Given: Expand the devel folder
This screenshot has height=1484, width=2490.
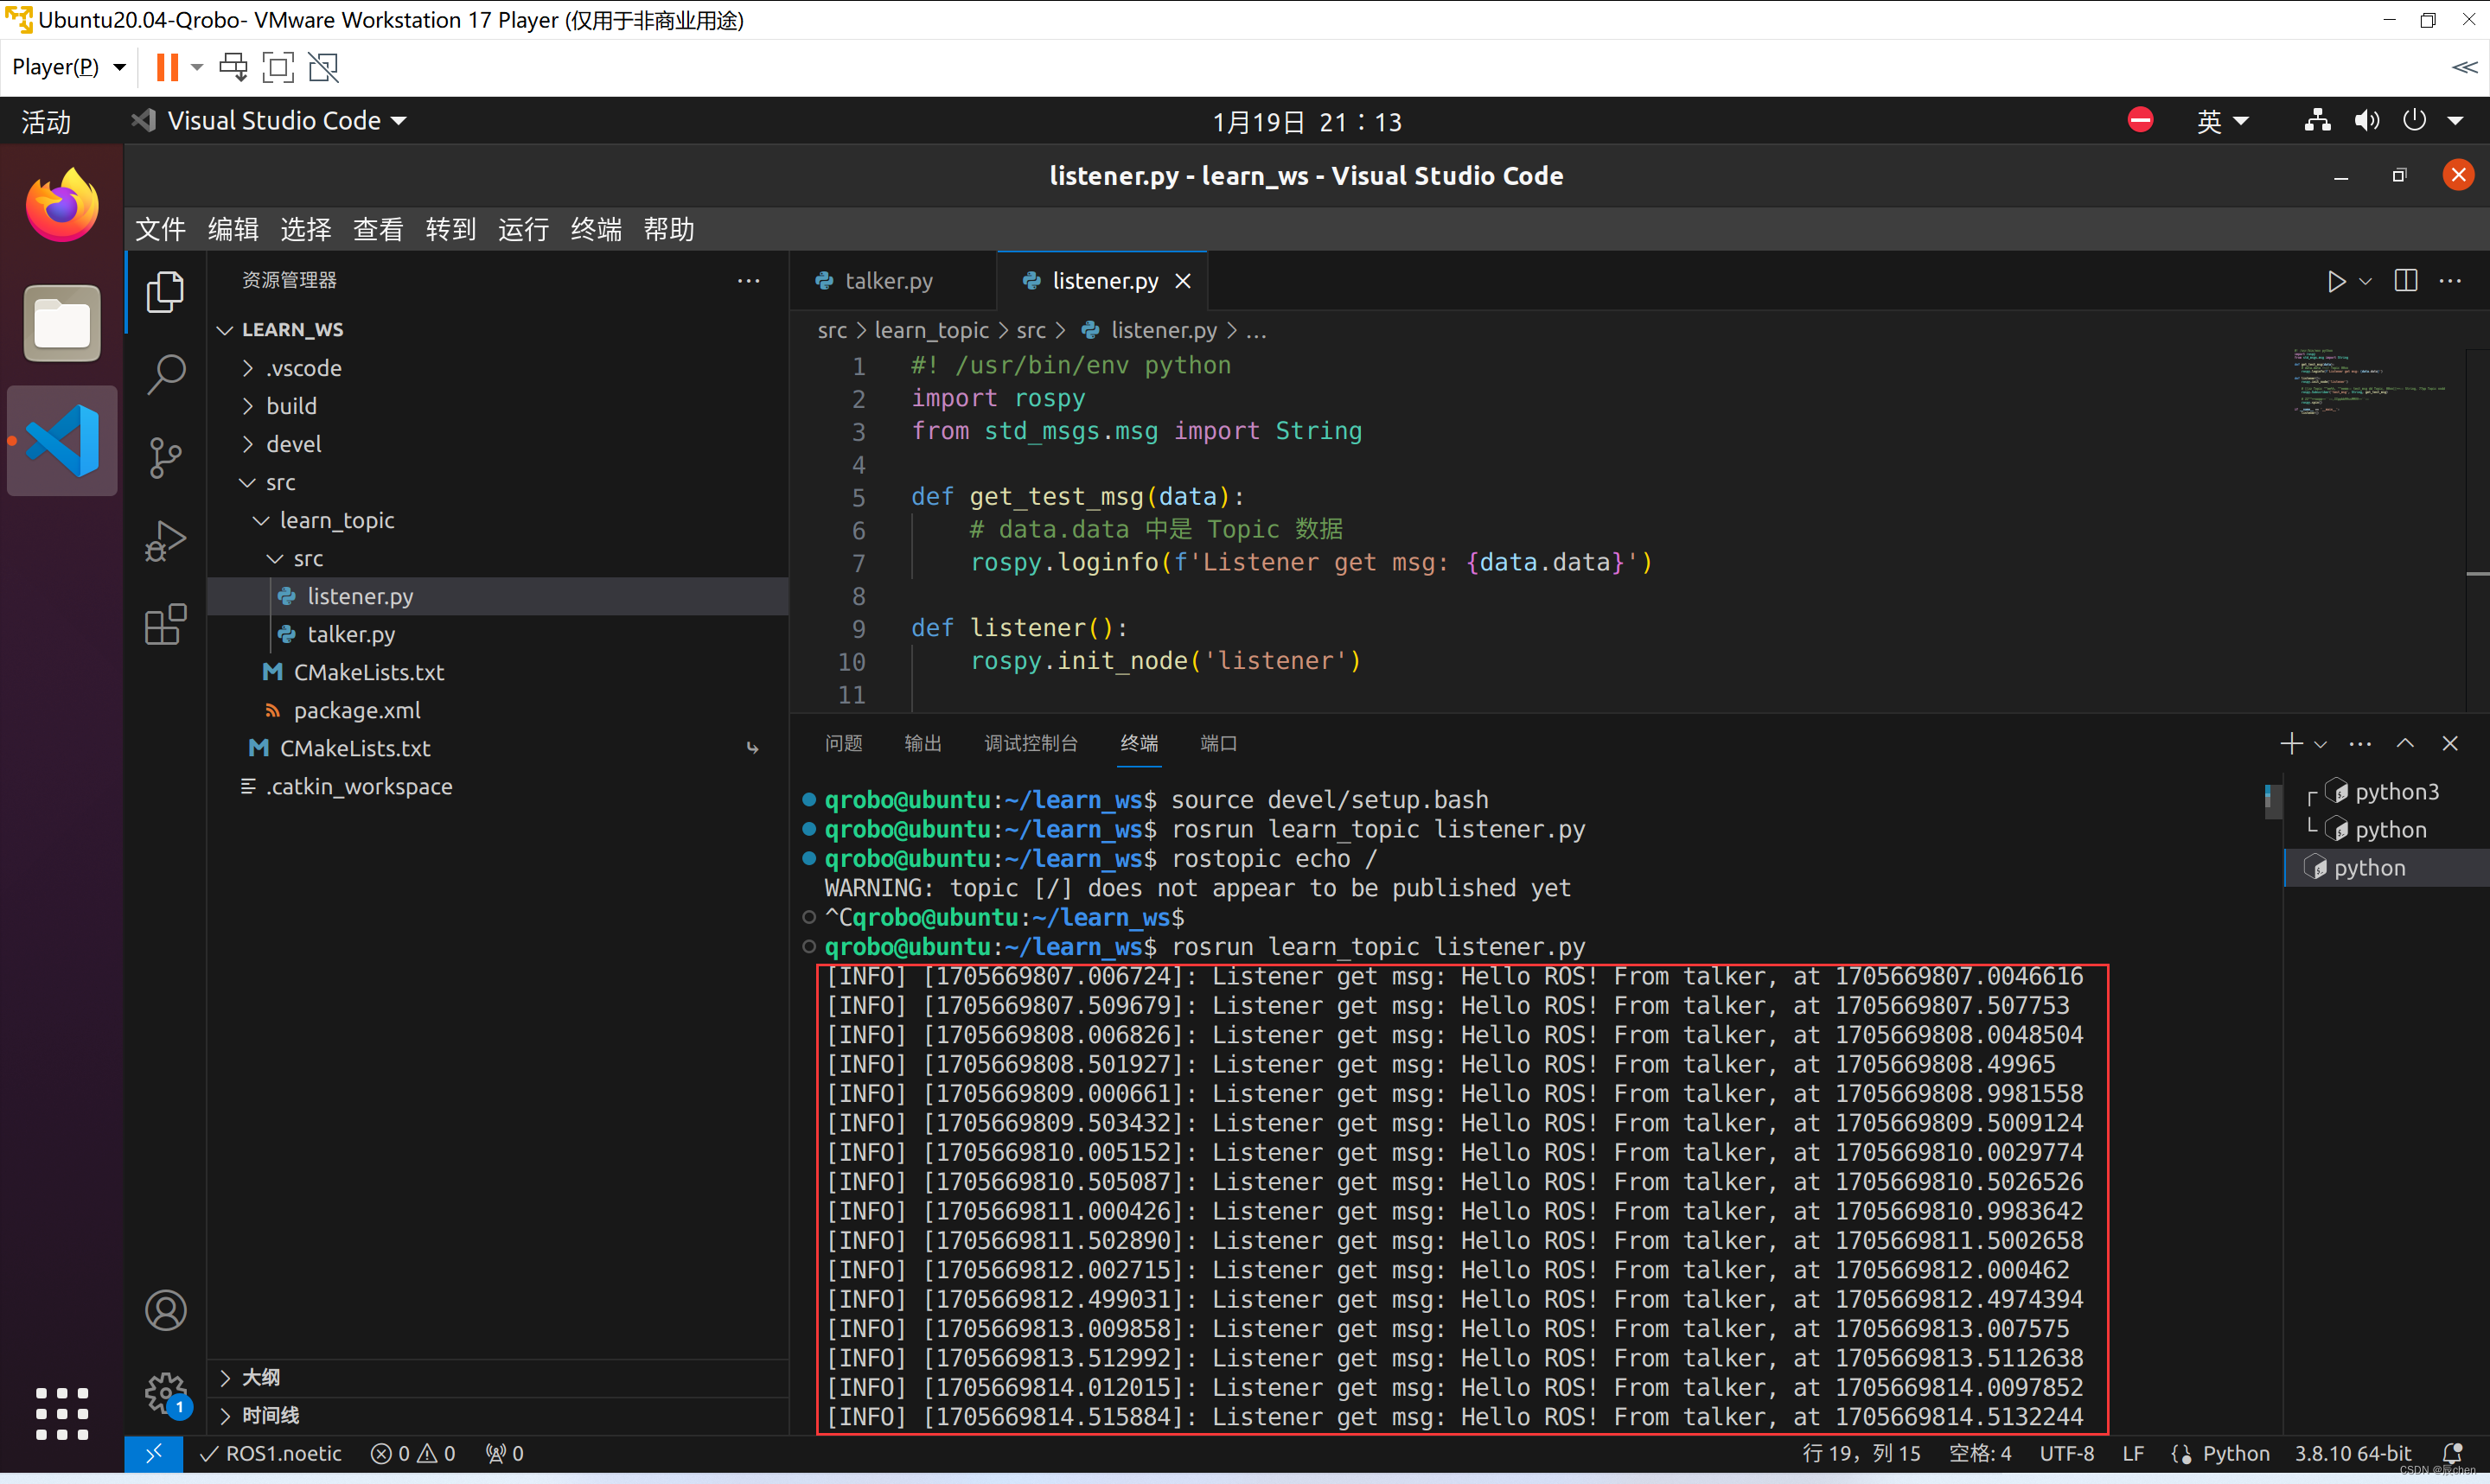Looking at the screenshot, I should (247, 444).
